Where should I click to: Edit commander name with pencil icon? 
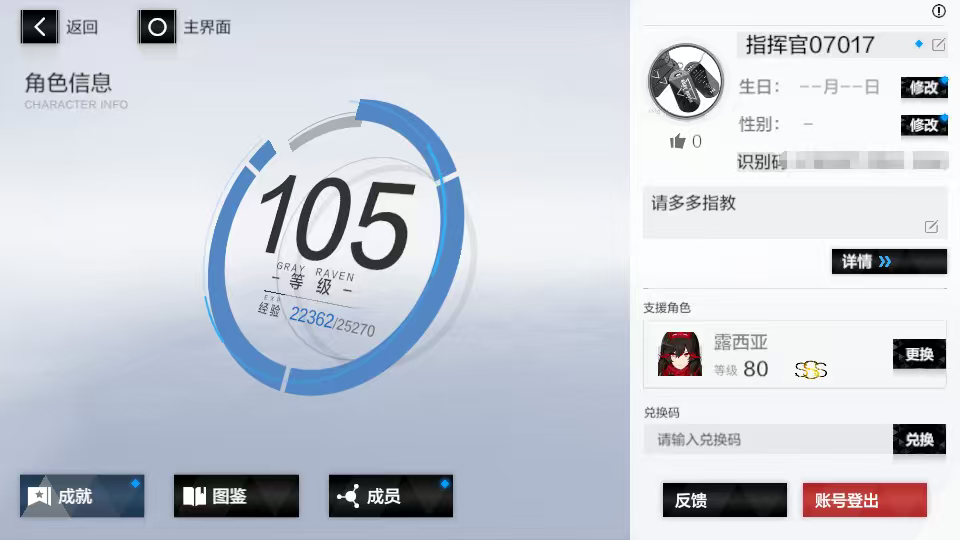[x=938, y=45]
